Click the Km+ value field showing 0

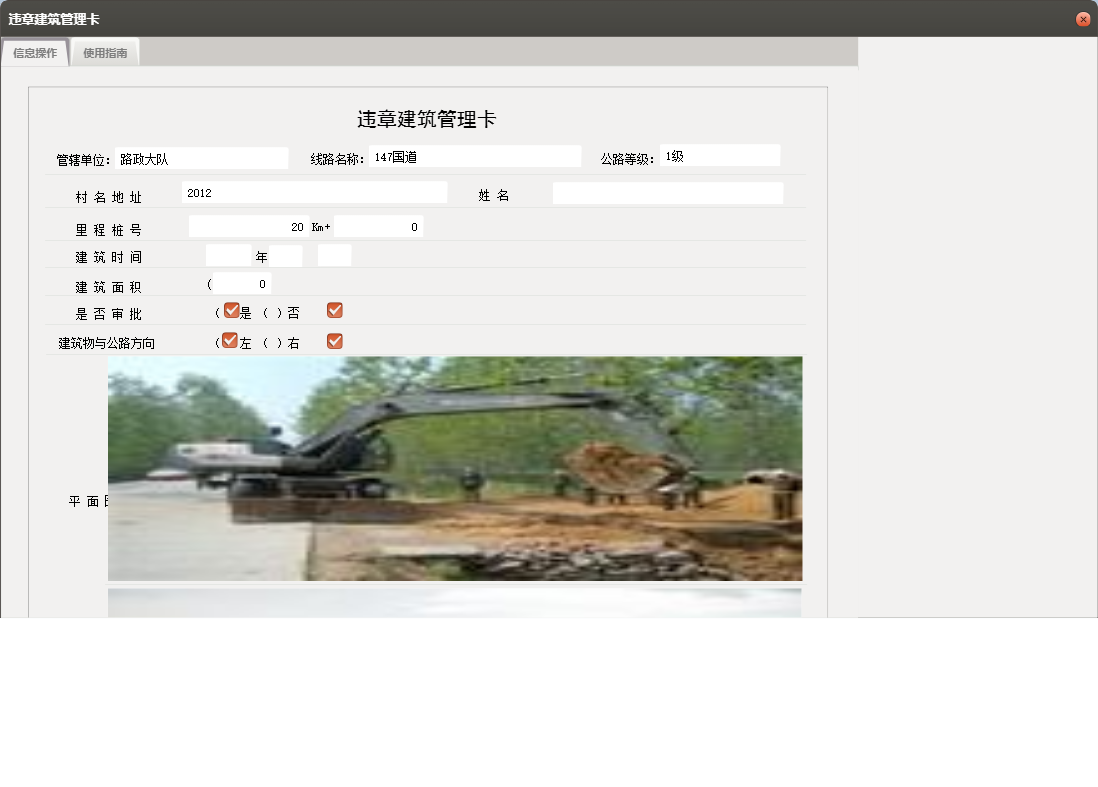click(378, 226)
